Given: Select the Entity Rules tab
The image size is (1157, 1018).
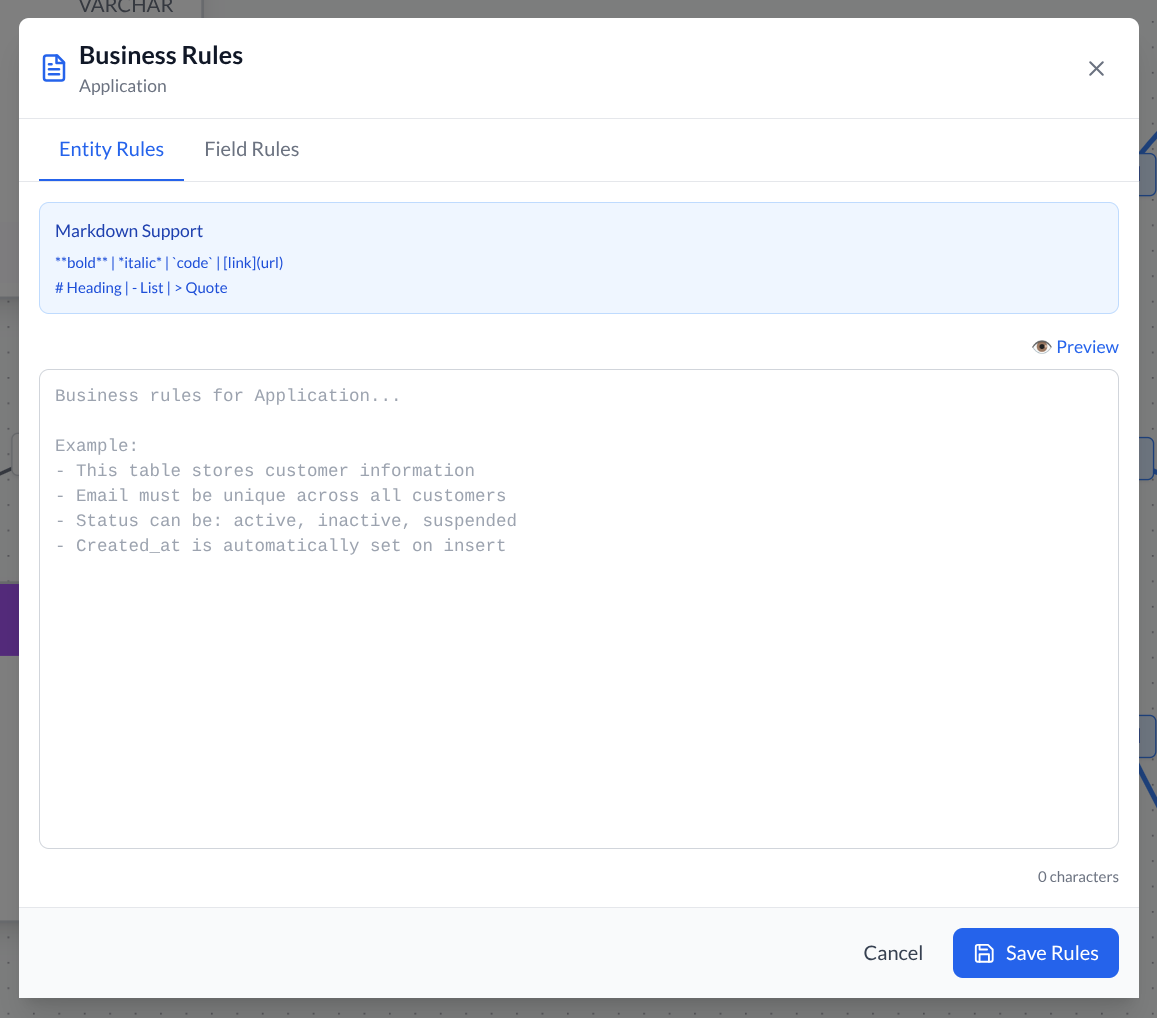Looking at the screenshot, I should click(111, 148).
